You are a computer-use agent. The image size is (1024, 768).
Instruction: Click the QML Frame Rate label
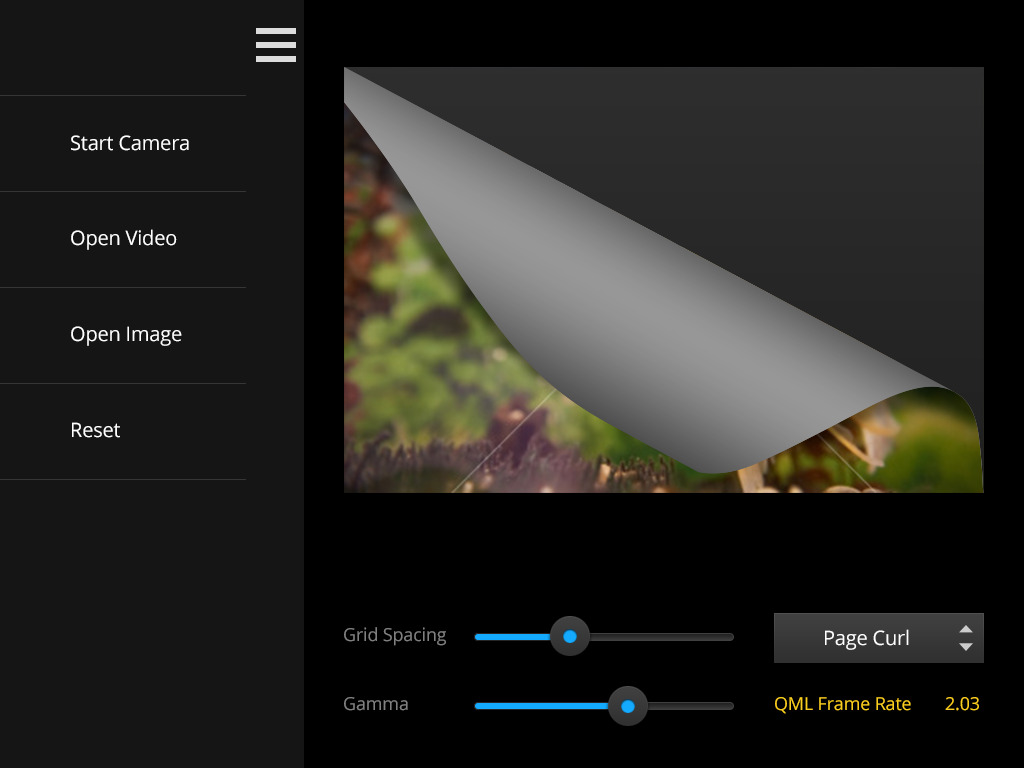tap(842, 704)
